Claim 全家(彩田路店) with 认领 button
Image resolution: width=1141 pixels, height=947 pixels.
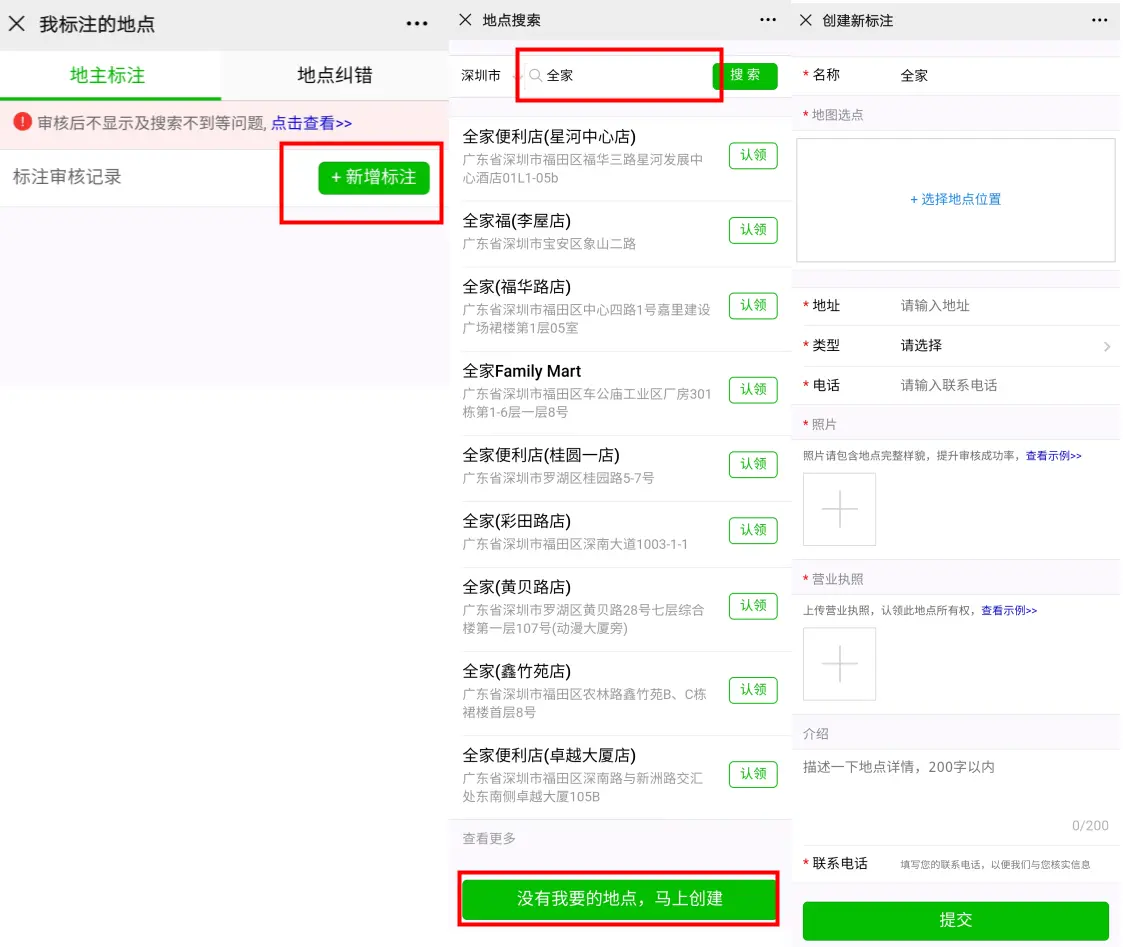pyautogui.click(x=752, y=530)
